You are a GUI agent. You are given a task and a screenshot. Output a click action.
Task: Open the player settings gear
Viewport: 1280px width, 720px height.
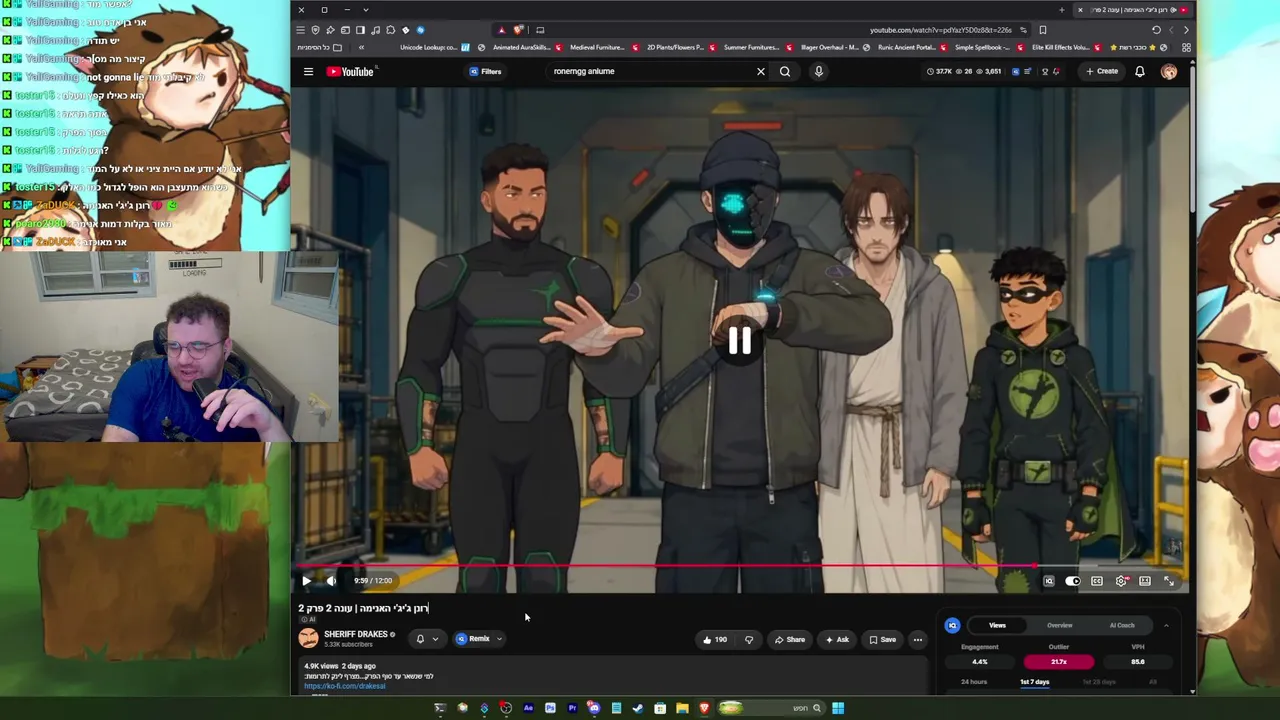(1121, 581)
